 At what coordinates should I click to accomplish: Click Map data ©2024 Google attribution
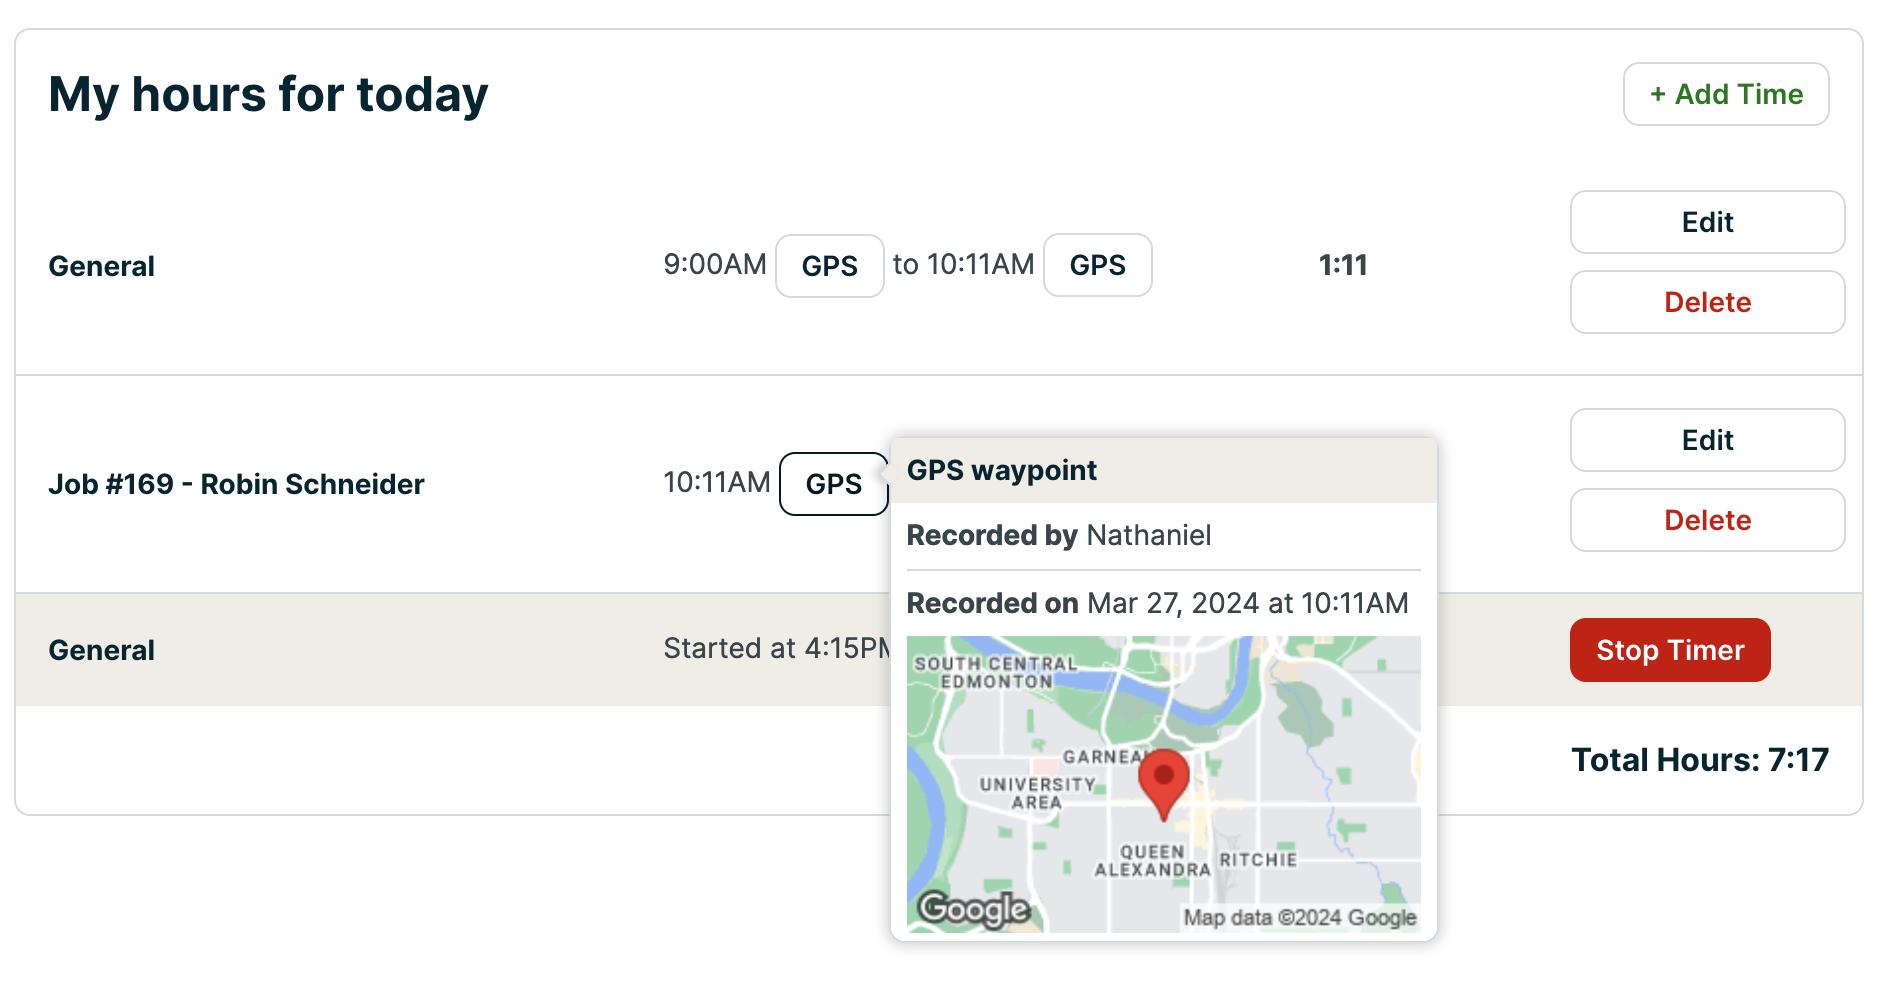click(1299, 917)
